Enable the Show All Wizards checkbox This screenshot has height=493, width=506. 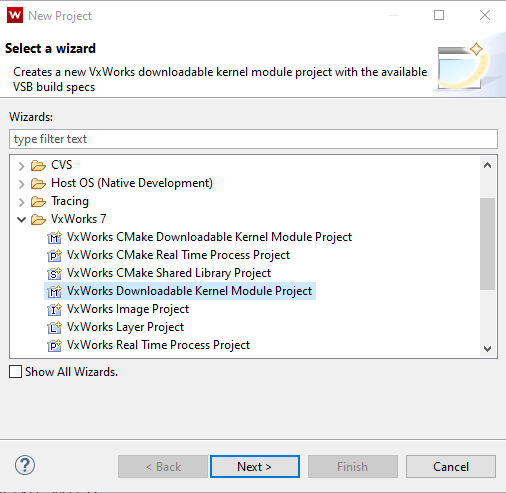tap(15, 371)
